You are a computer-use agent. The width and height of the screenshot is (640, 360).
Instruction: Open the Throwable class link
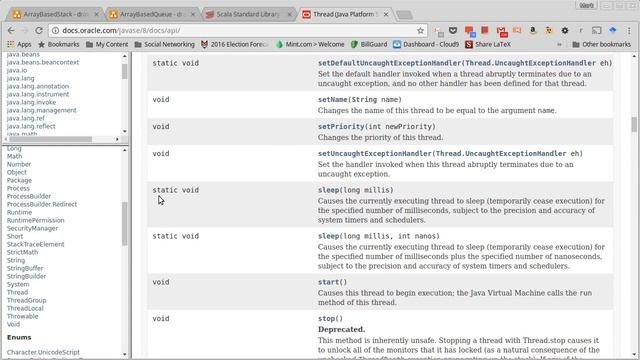(22, 316)
